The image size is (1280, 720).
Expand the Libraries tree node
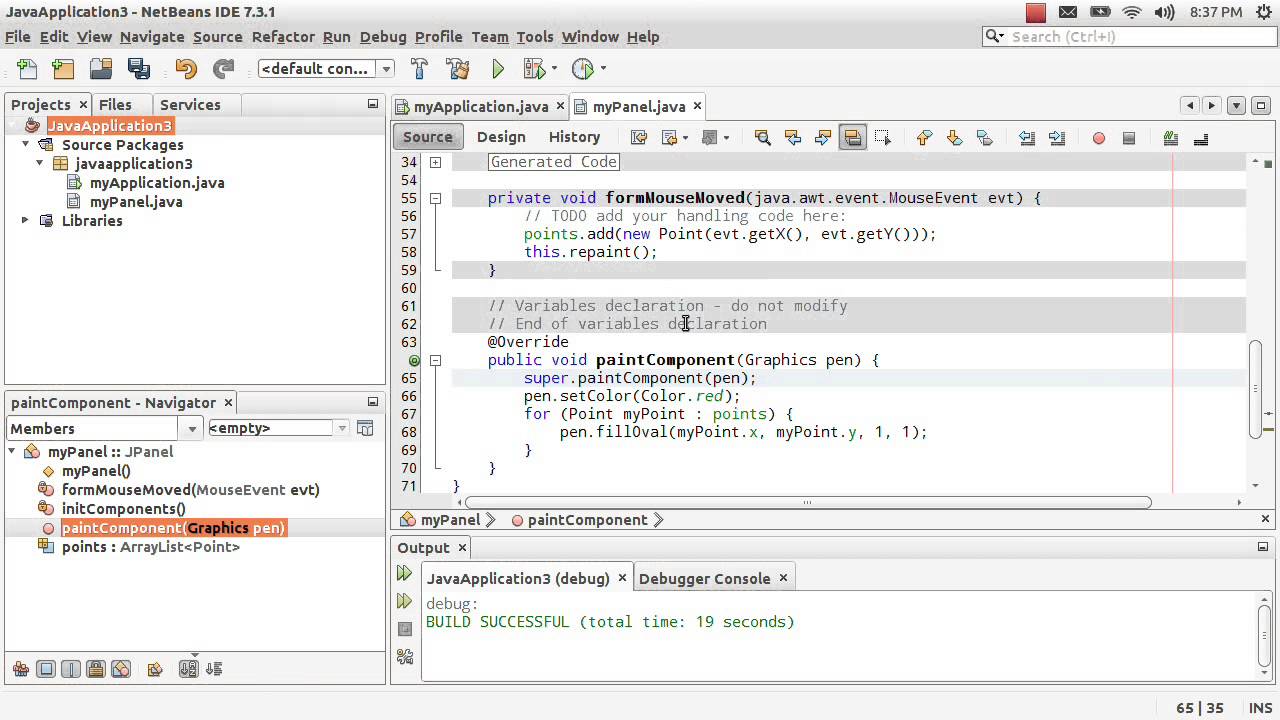click(25, 221)
